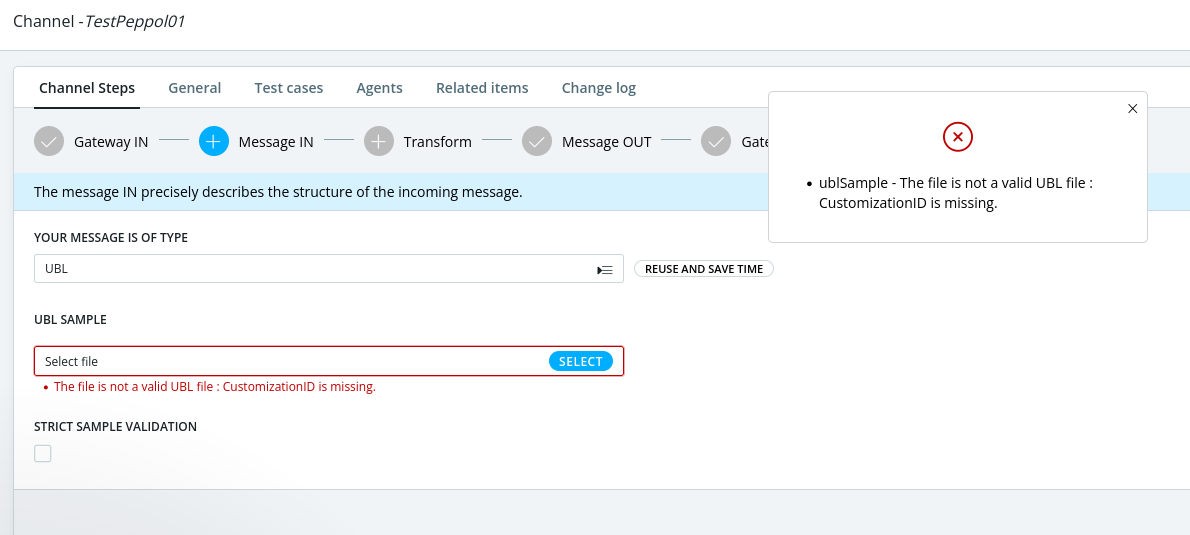Click the last checkmark step icon beside Message OUT
This screenshot has width=1190, height=535.
tap(716, 142)
